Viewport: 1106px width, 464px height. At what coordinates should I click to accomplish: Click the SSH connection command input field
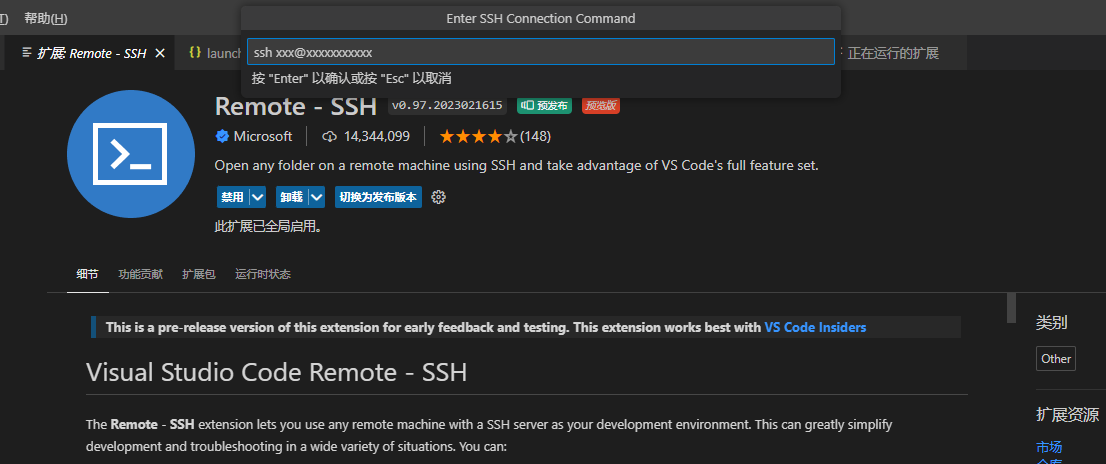[540, 52]
